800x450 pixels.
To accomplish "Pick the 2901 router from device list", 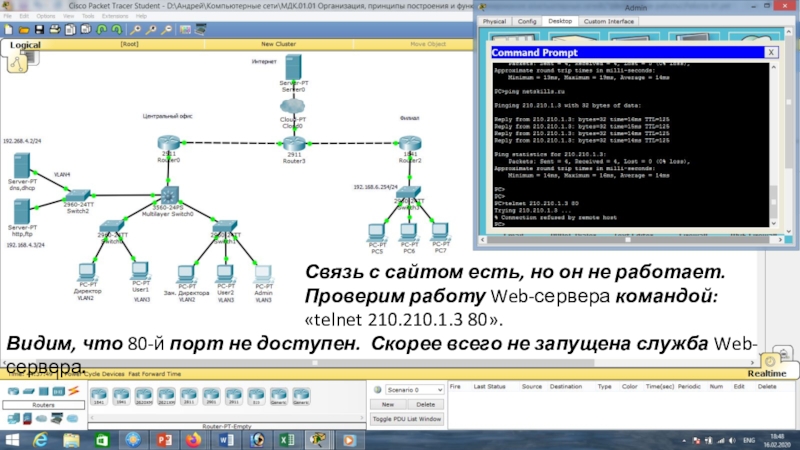I will tap(211, 396).
